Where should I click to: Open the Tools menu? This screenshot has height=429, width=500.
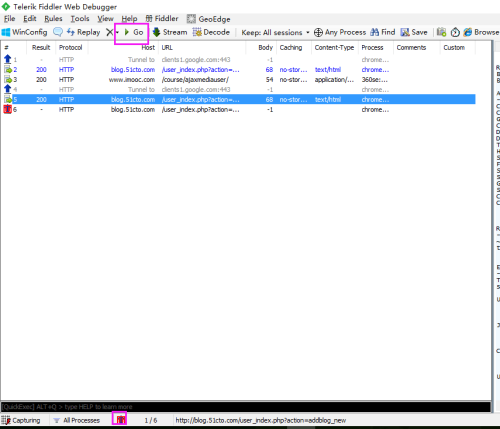click(80, 19)
